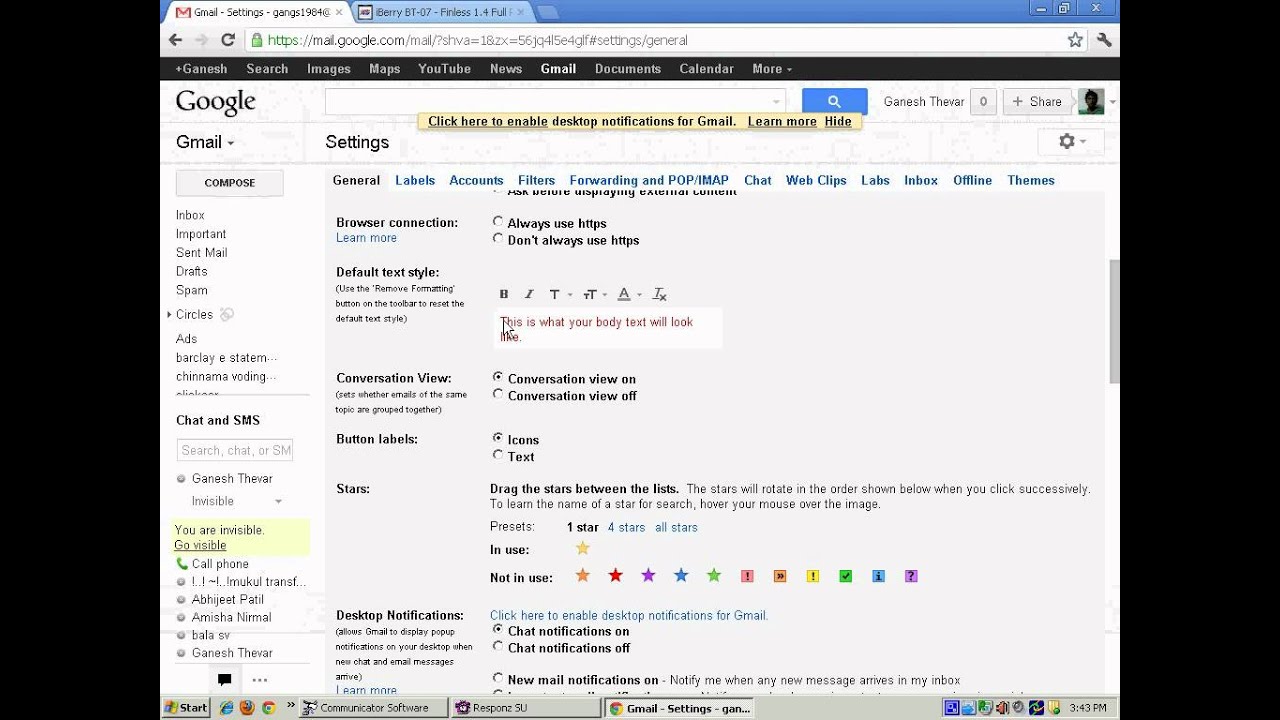Pick the red exclamation mark icon

tap(747, 576)
